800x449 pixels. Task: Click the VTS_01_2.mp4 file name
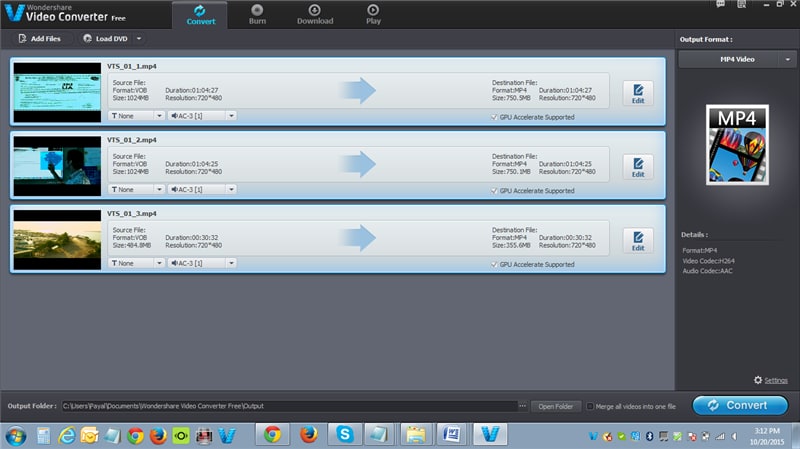tap(132, 140)
